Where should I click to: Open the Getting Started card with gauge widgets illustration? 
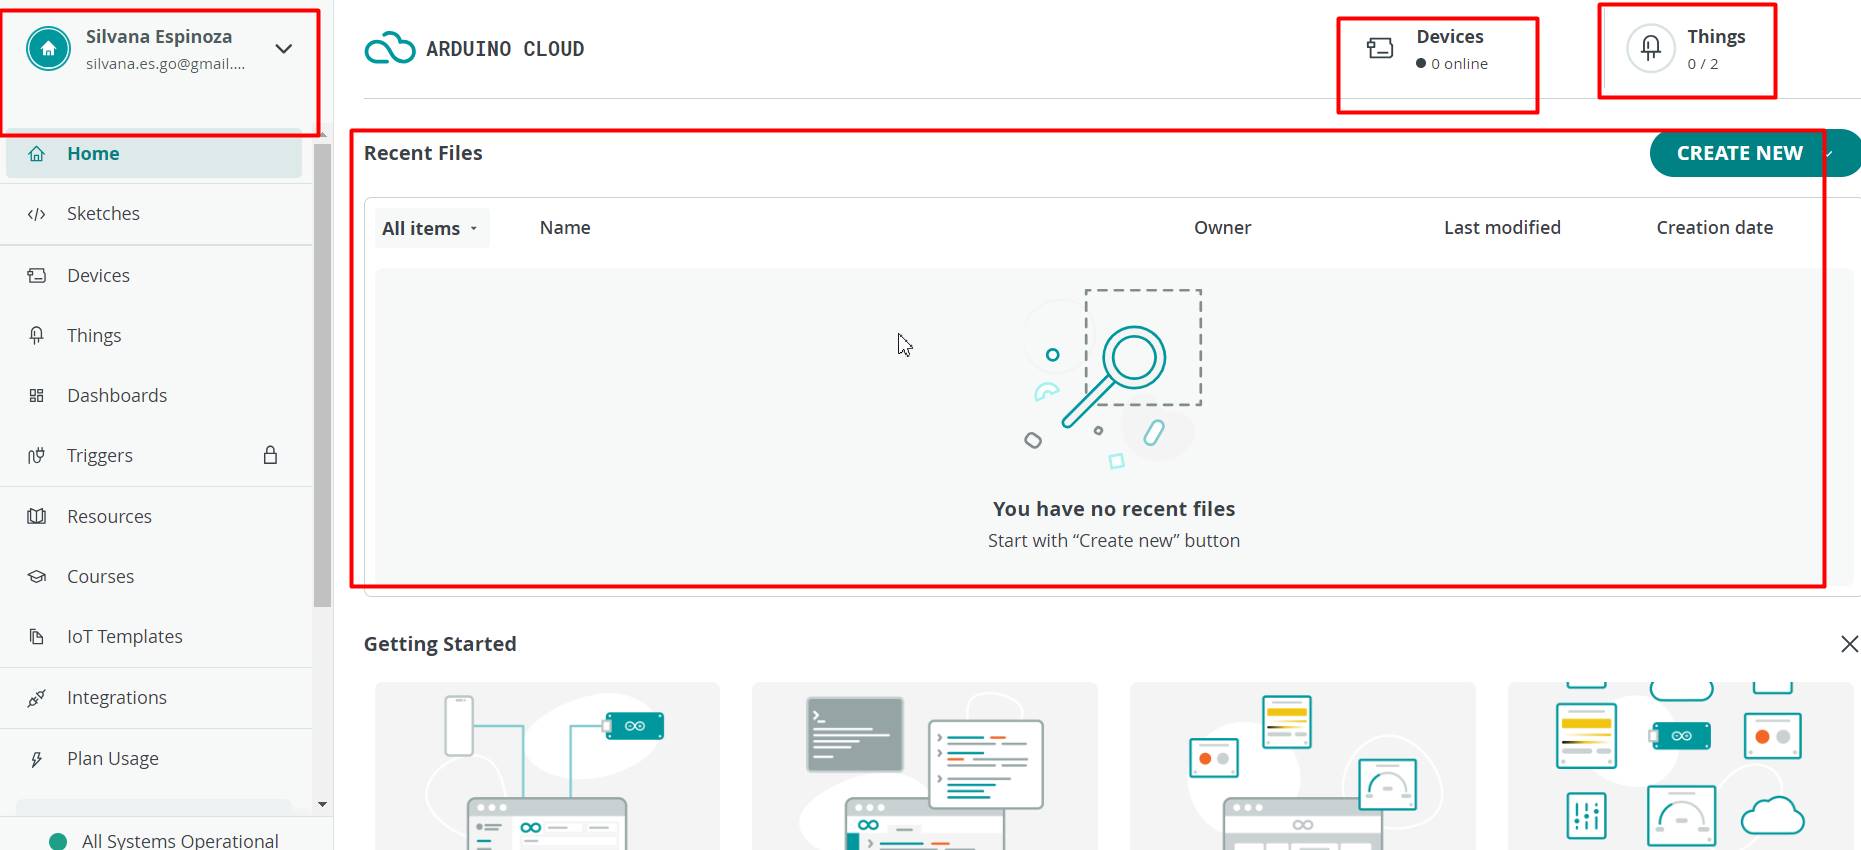click(1303, 766)
